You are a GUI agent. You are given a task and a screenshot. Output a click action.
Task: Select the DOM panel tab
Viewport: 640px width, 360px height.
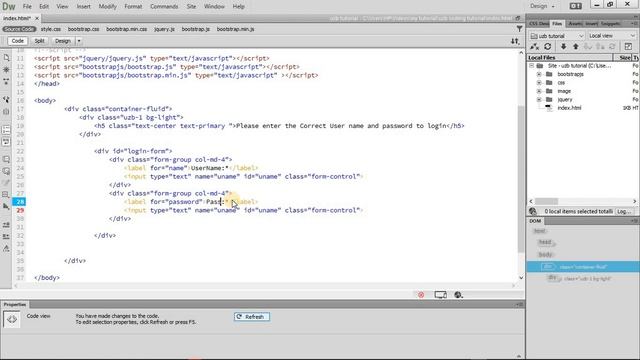pyautogui.click(x=535, y=221)
